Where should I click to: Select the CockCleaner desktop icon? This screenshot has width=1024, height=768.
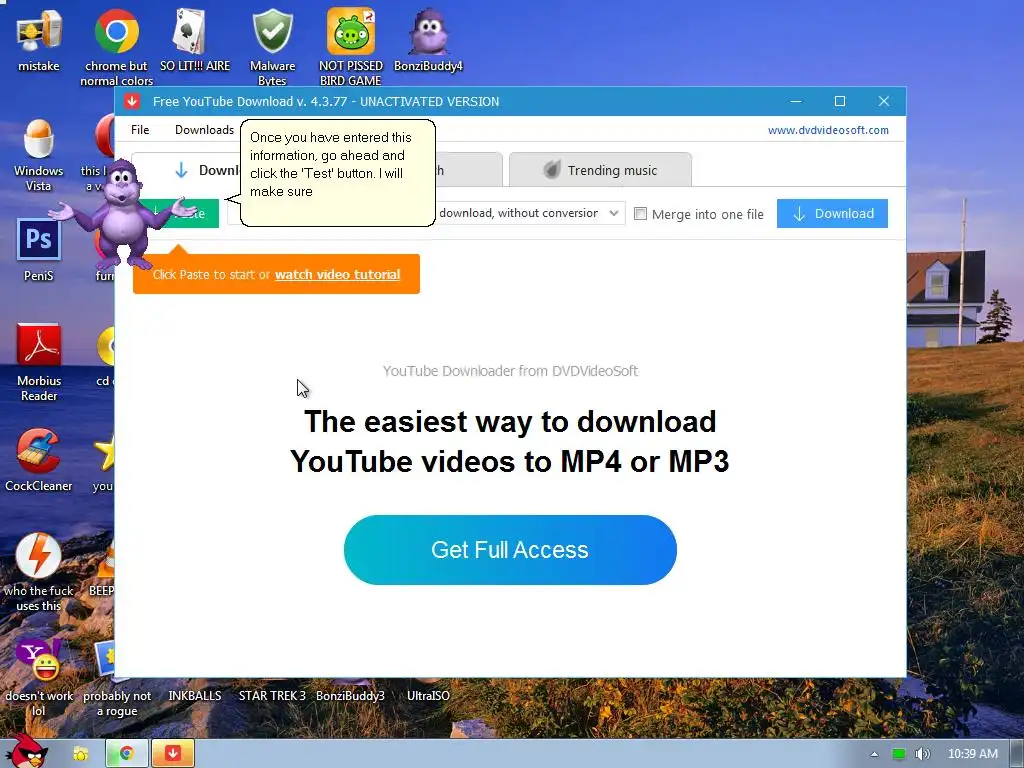[x=39, y=460]
